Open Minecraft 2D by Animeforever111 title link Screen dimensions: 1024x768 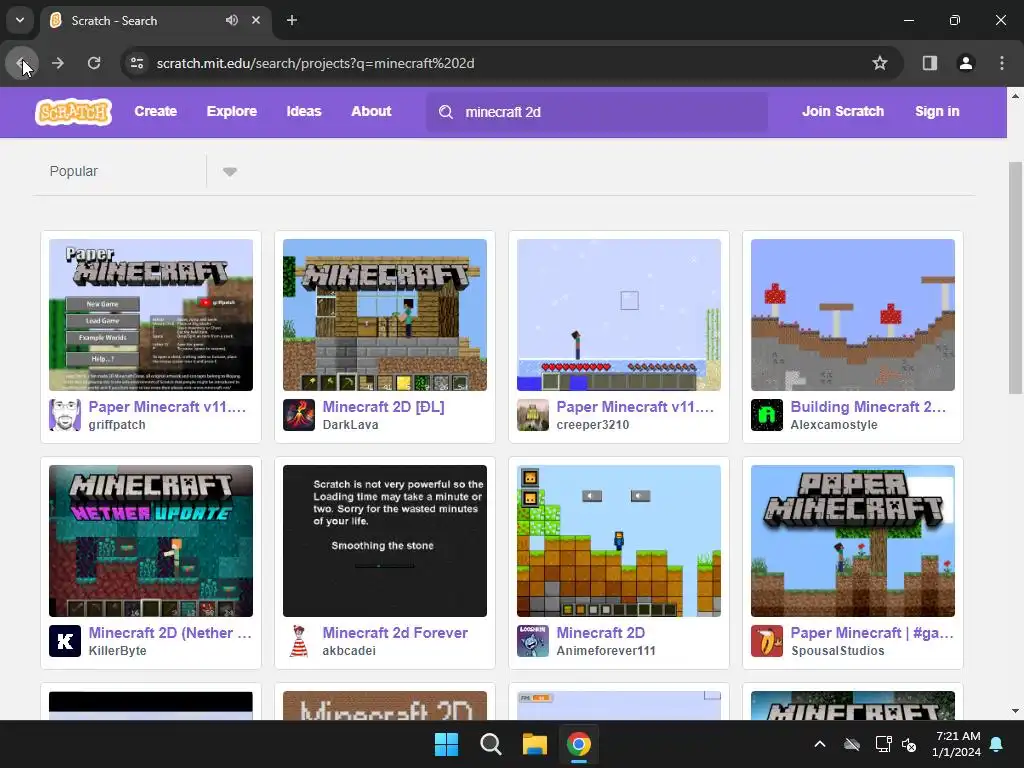point(601,633)
